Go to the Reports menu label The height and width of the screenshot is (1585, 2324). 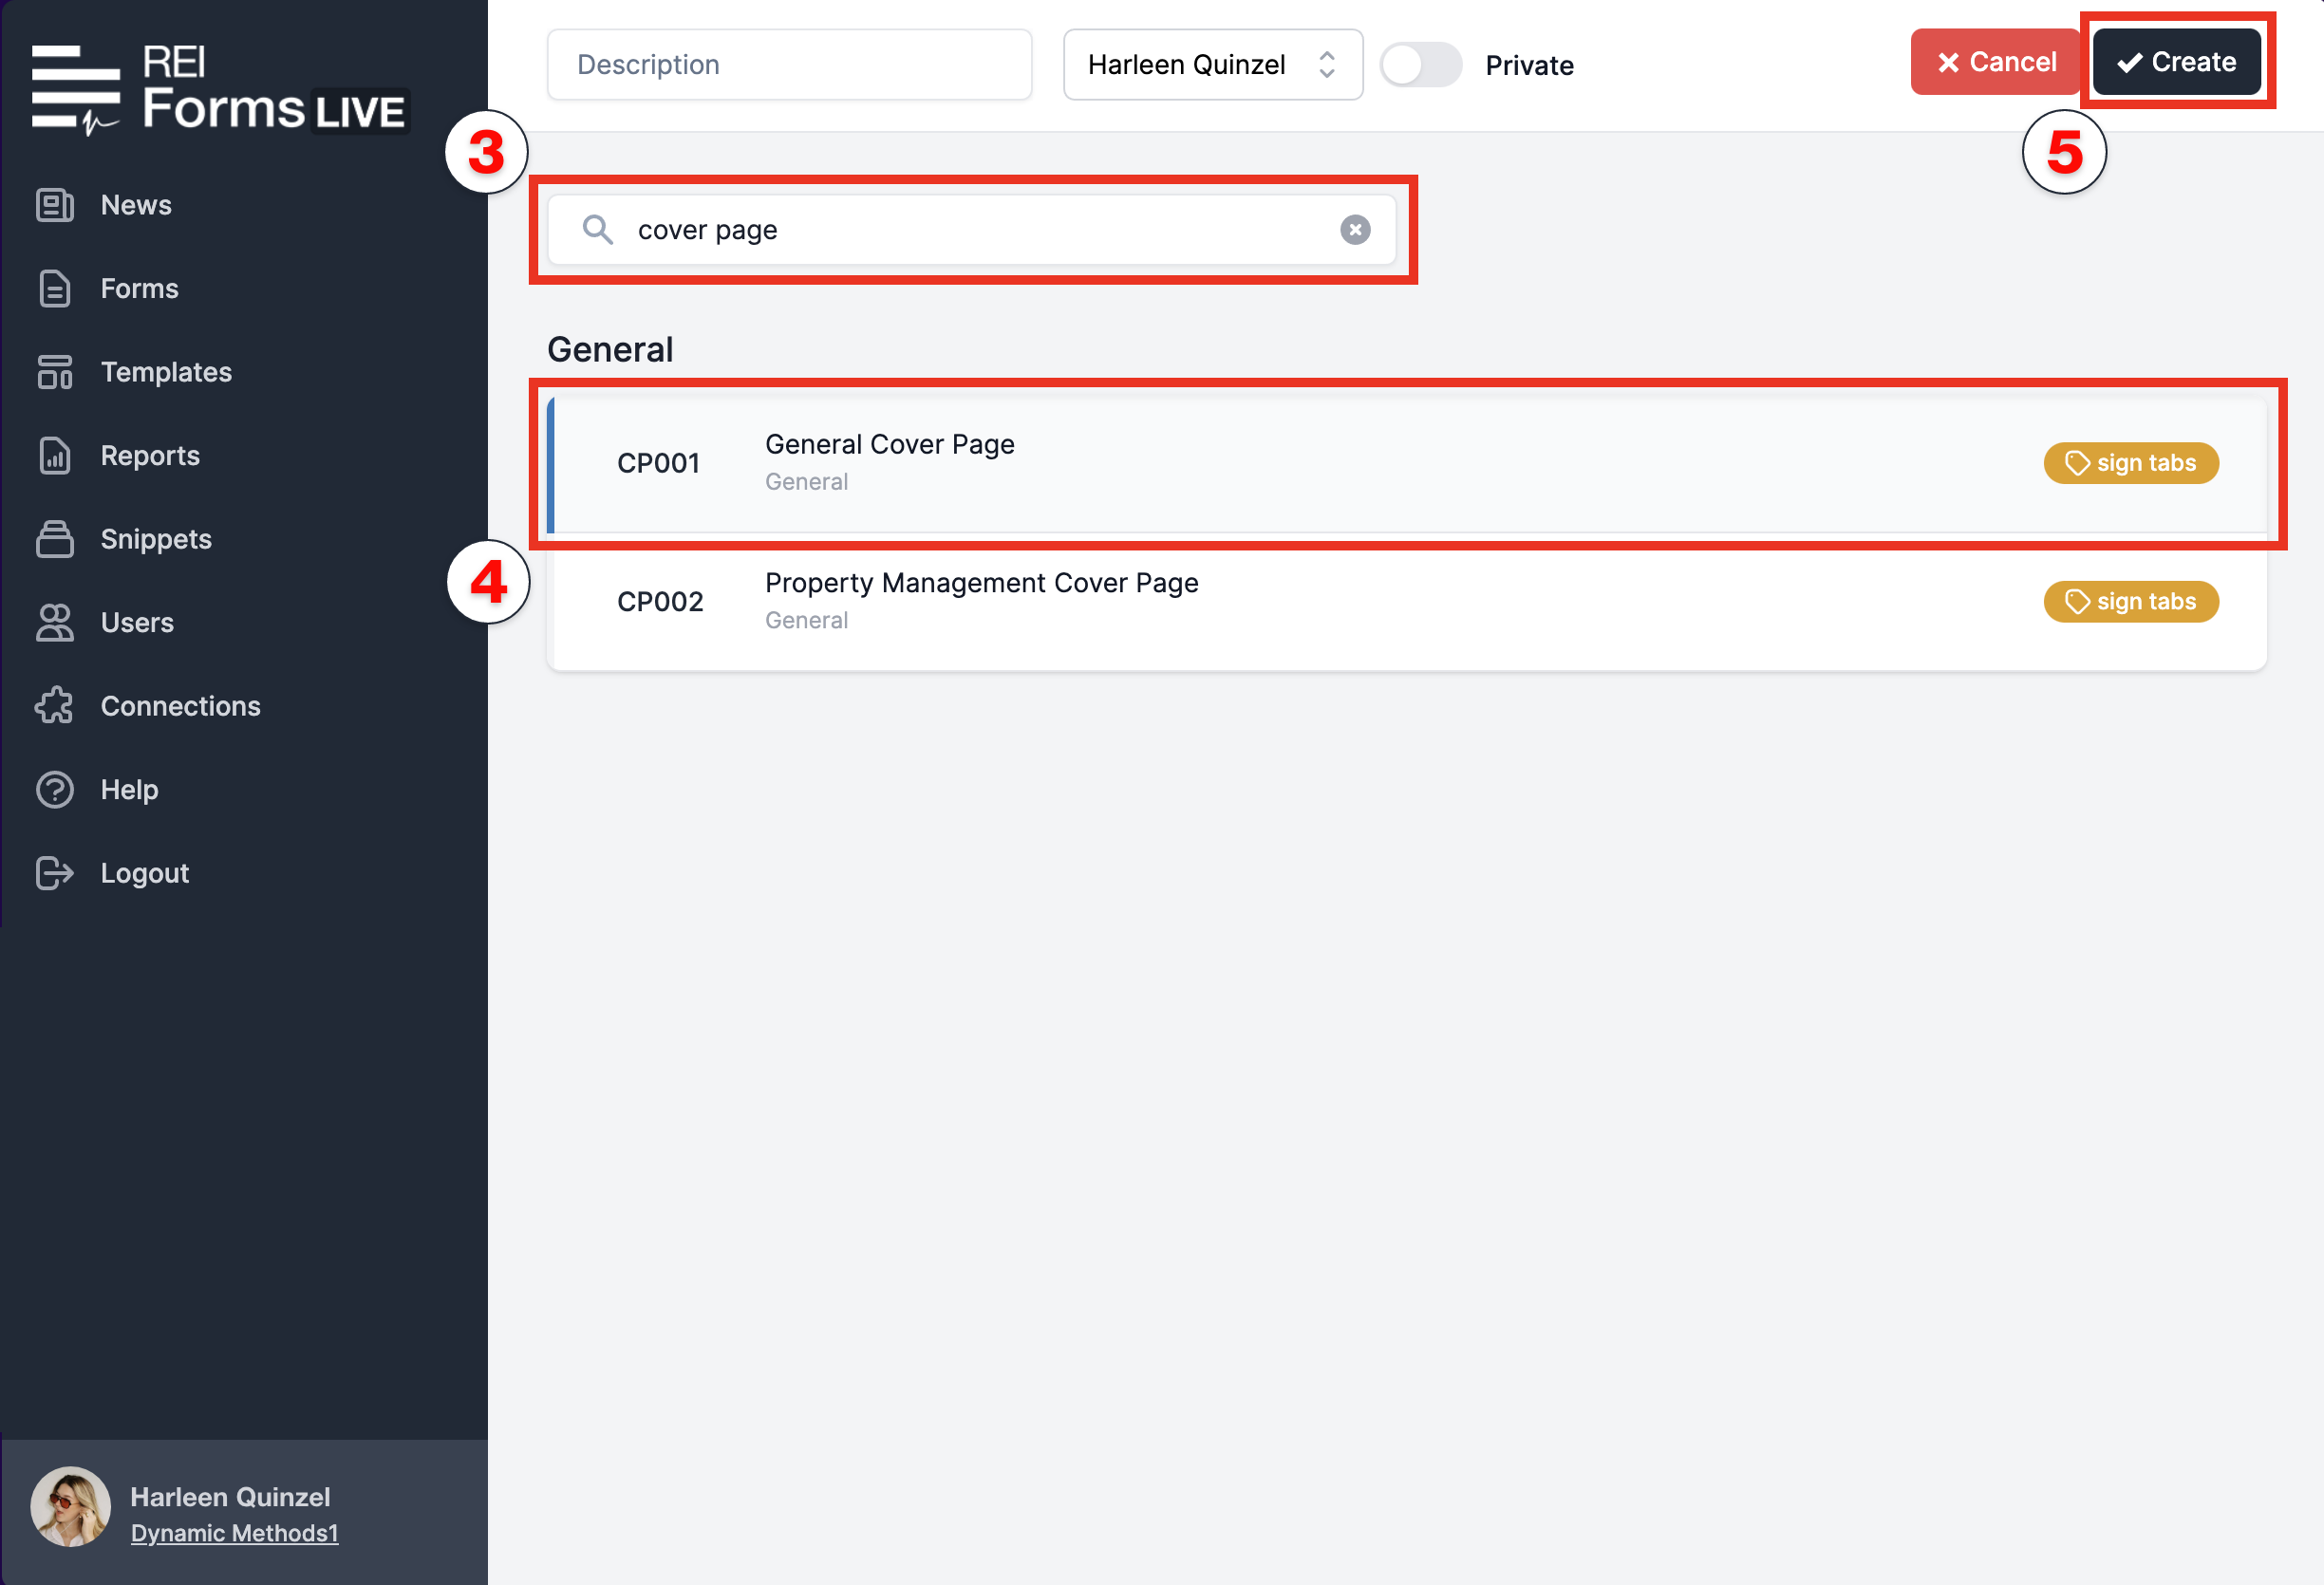pos(150,456)
